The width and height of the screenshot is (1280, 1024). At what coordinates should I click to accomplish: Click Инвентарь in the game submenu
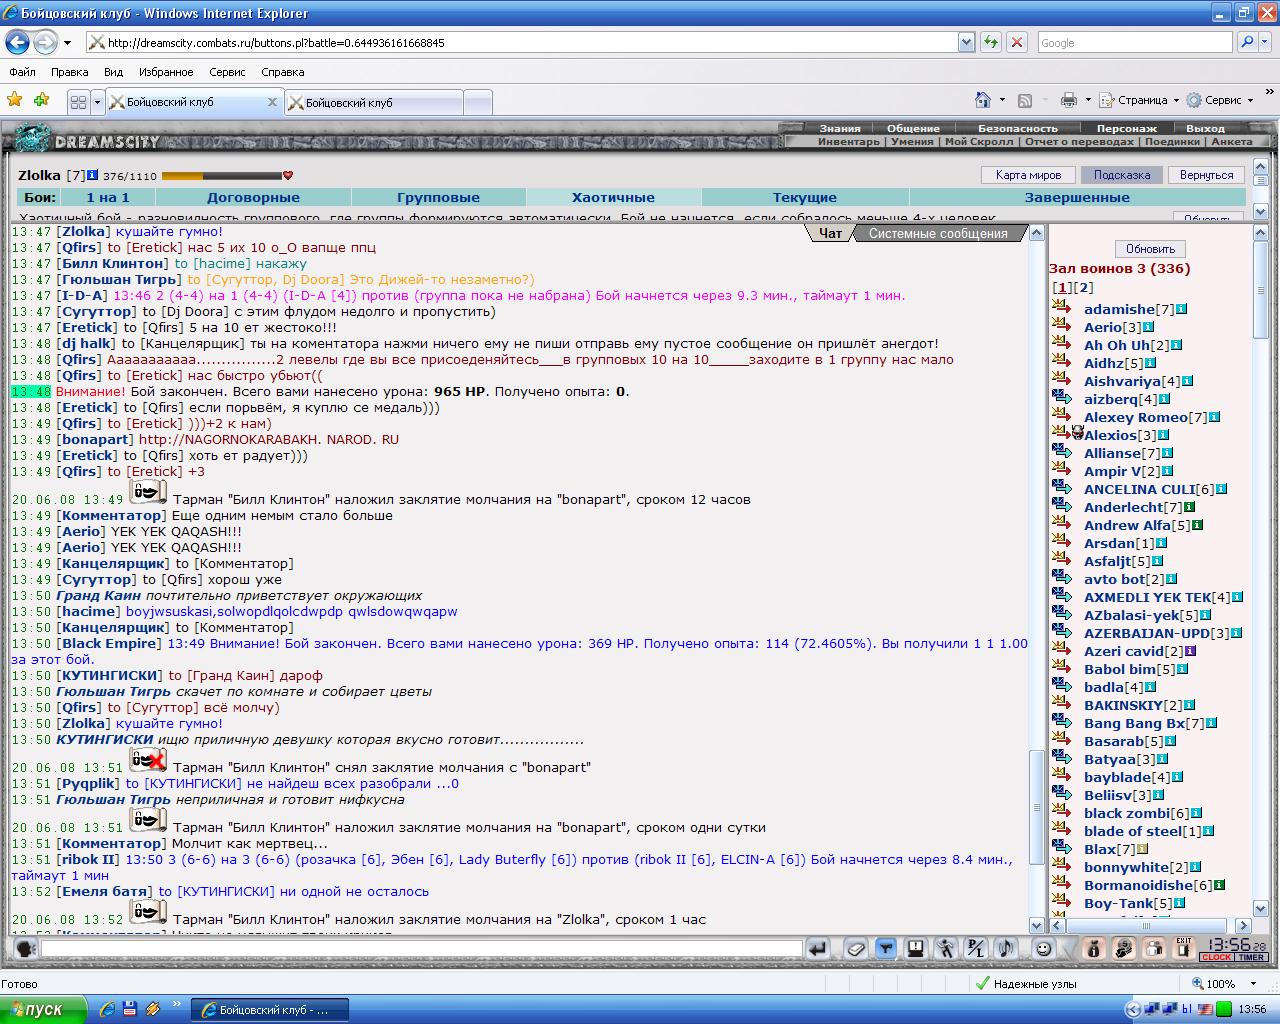click(x=848, y=141)
